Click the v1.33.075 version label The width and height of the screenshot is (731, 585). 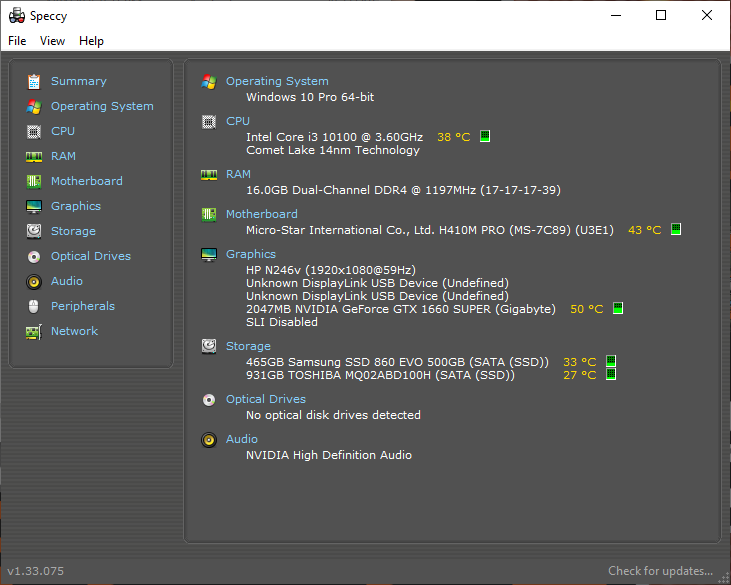point(35,571)
